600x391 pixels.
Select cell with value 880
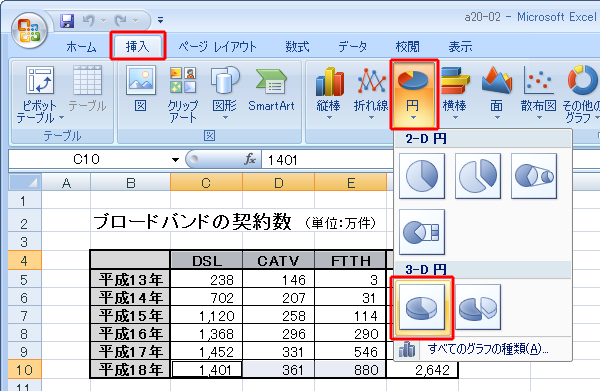(351, 370)
